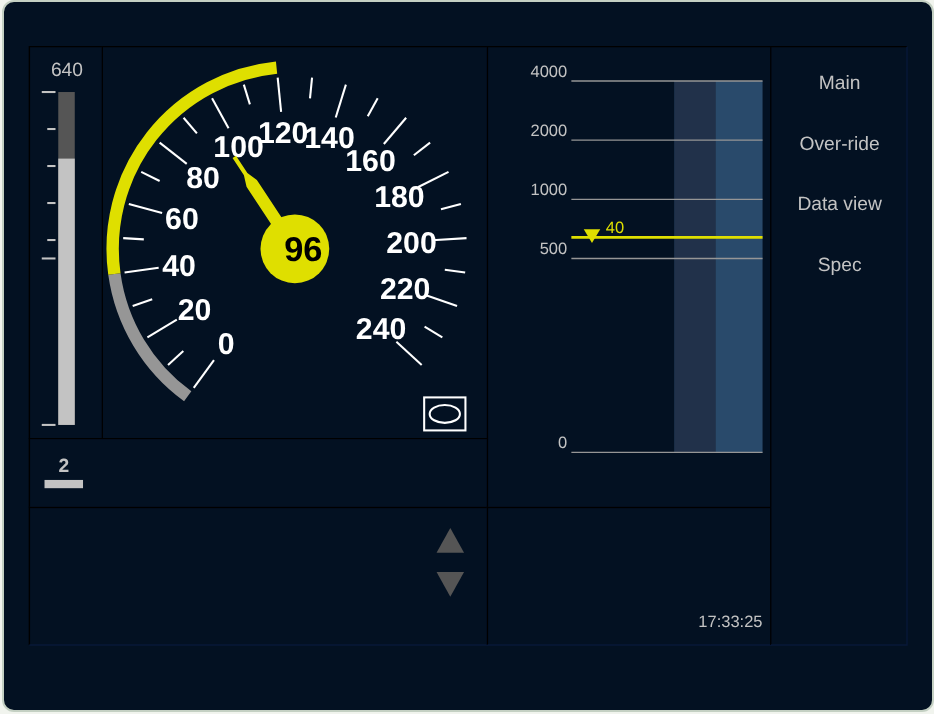Click the 60 speed dial number

182,219
